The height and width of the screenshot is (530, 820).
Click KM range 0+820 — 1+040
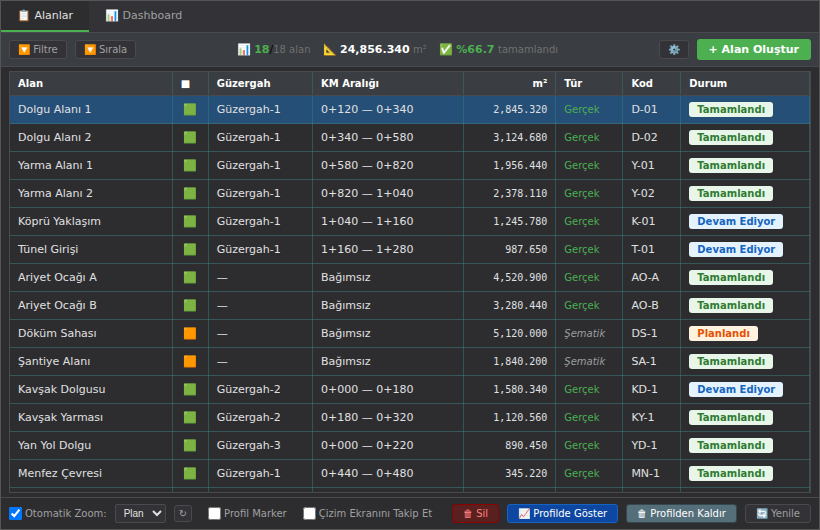pos(367,194)
